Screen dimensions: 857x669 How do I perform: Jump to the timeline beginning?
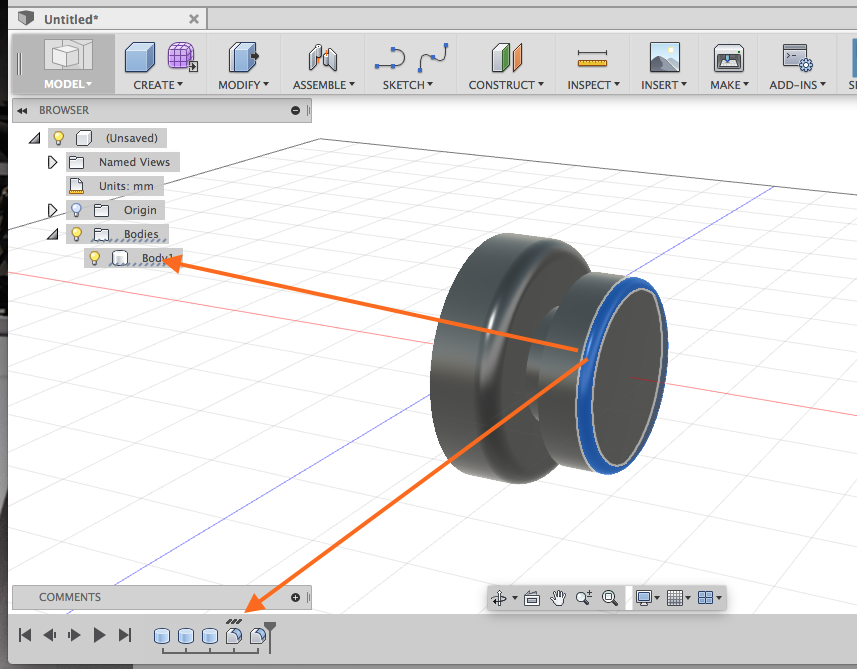pos(25,635)
